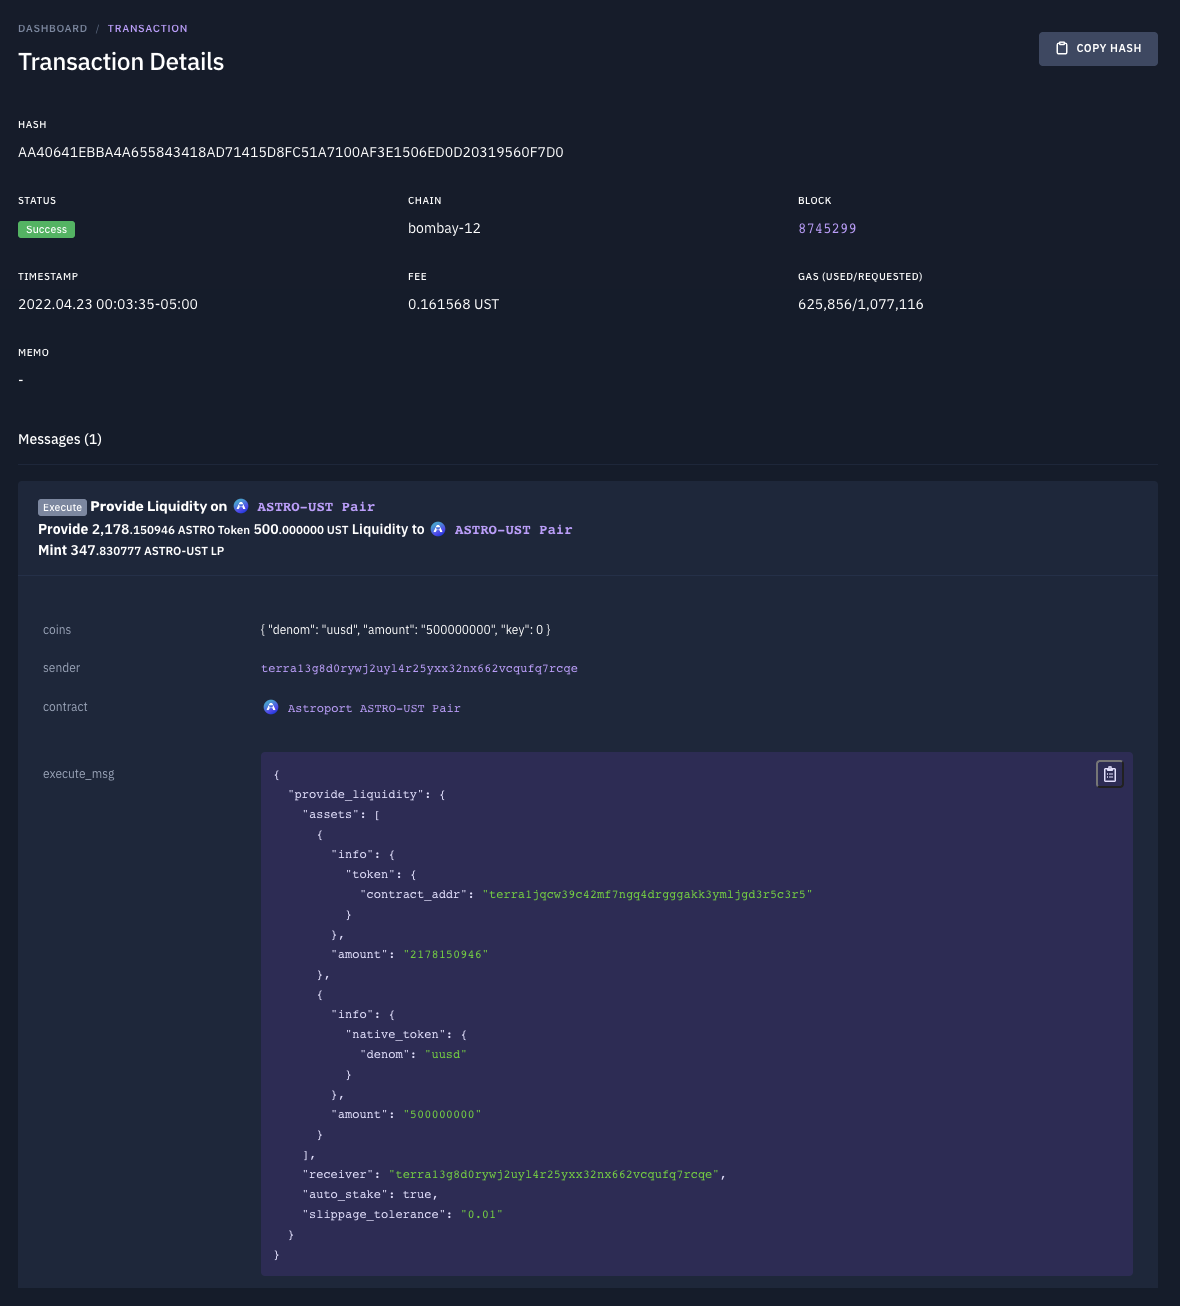Image resolution: width=1180 pixels, height=1306 pixels.
Task: Click Astroport icon beside Liquidity to
Action: pos(438,529)
